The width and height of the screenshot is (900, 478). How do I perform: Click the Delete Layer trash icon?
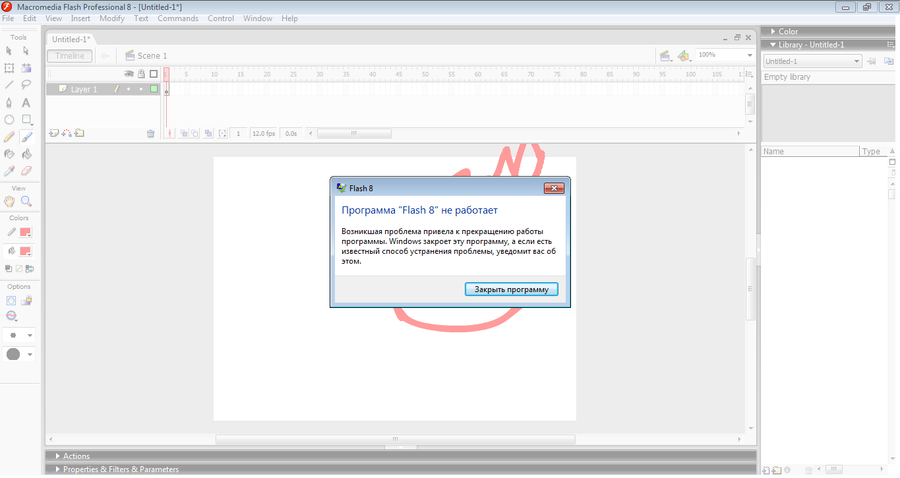pyautogui.click(x=150, y=134)
